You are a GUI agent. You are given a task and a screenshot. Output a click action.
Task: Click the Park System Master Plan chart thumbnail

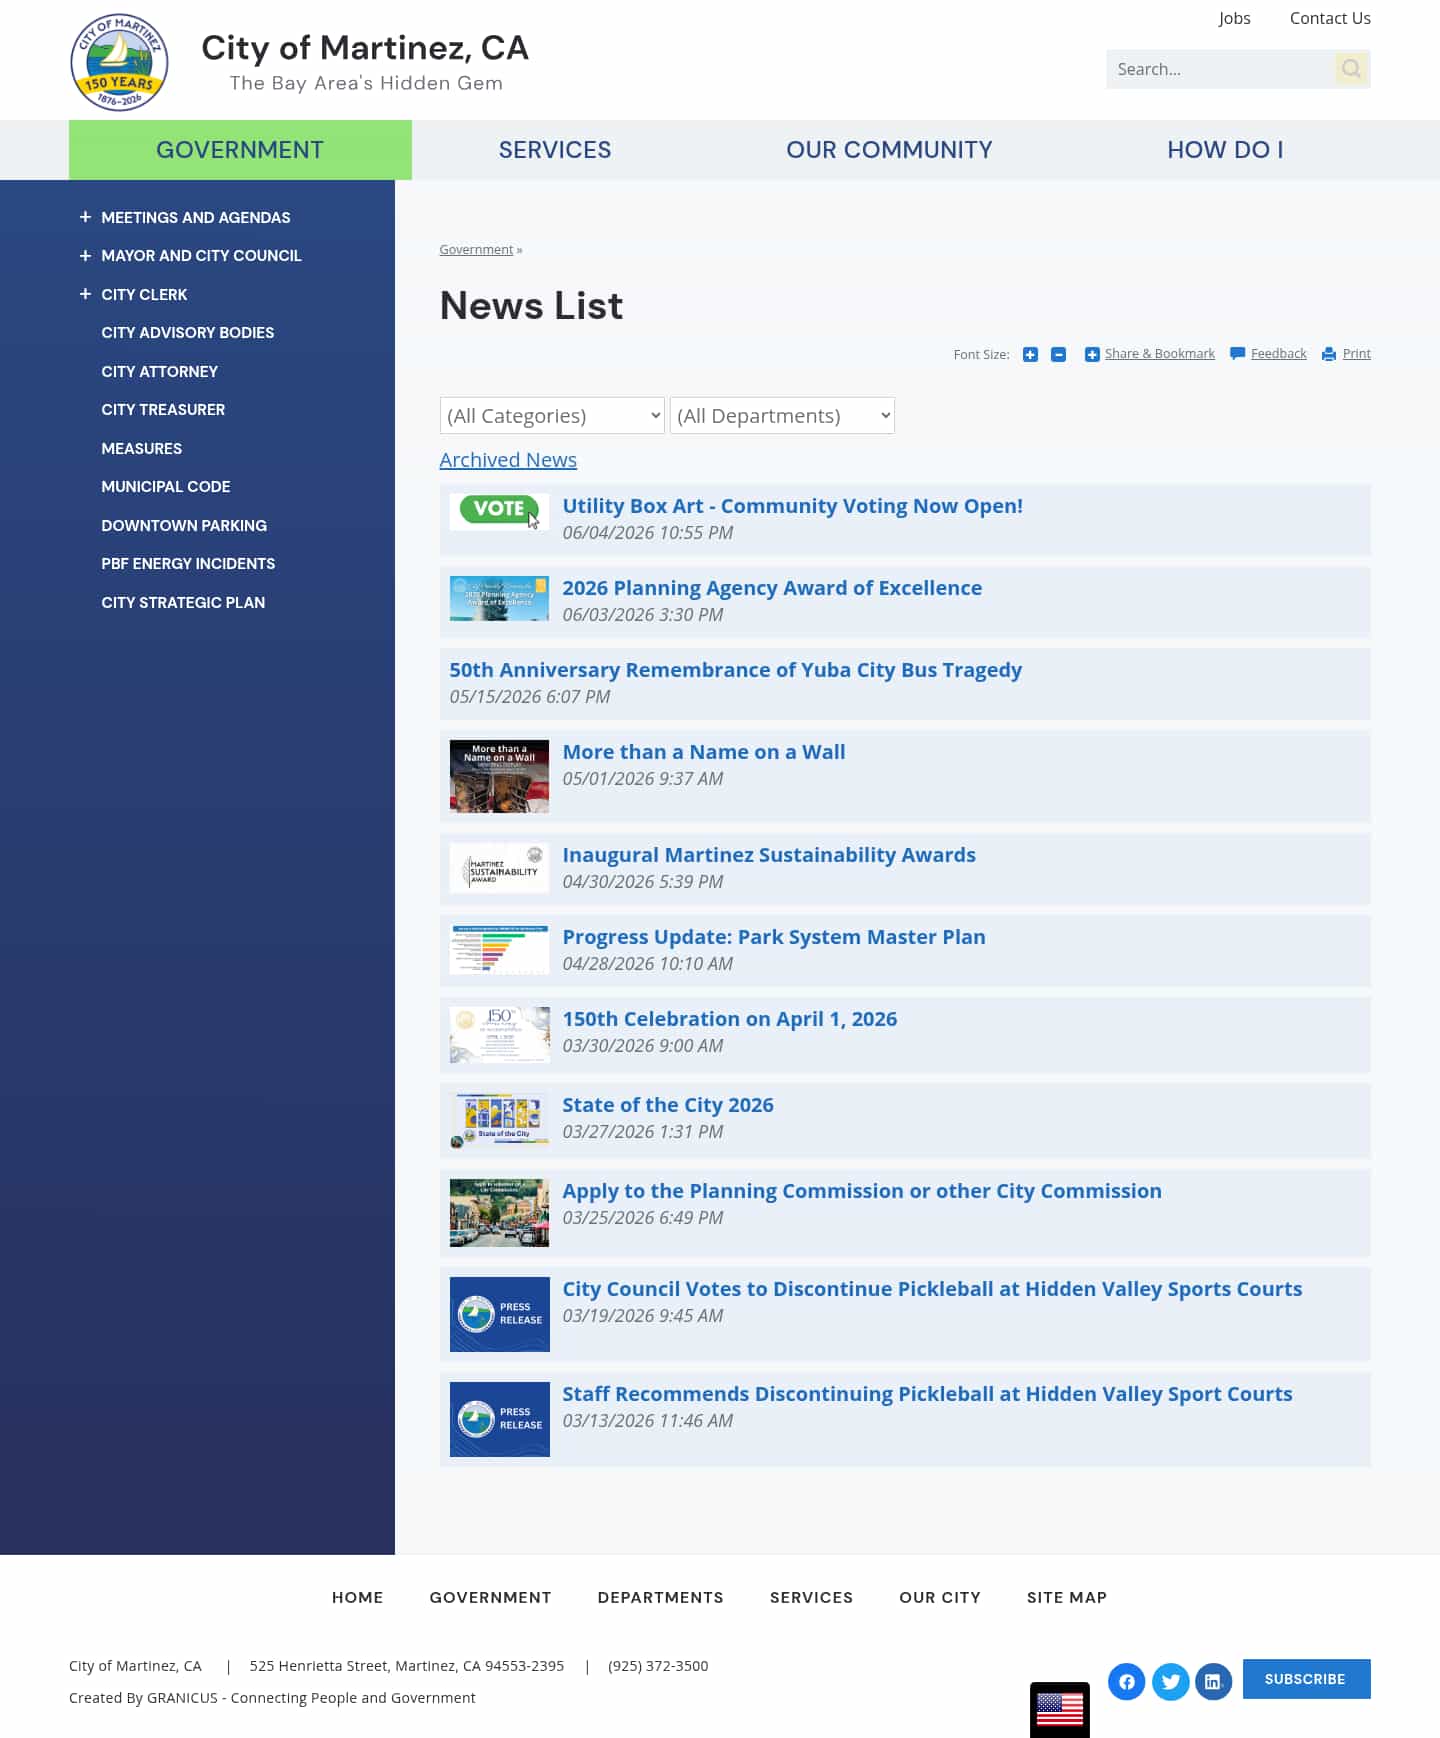pos(499,950)
